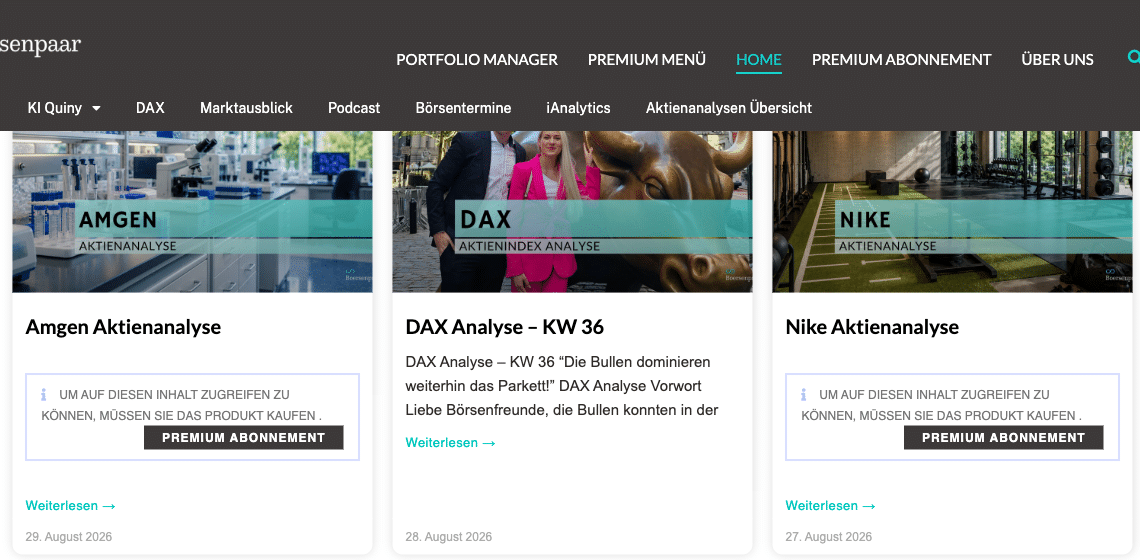Open the Amgen Aktienanalyse headline
The height and width of the screenshot is (560, 1140).
pyautogui.click(x=123, y=327)
